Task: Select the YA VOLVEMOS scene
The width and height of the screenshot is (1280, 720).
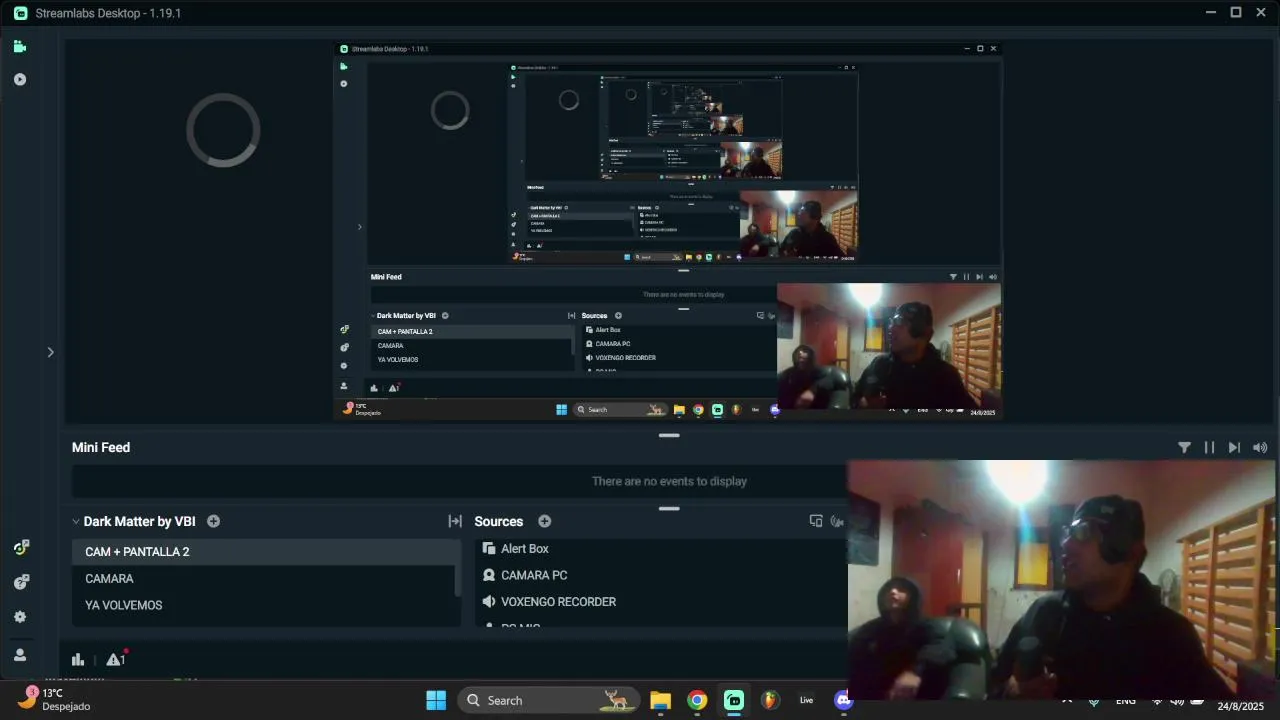Action: pyautogui.click(x=264, y=605)
